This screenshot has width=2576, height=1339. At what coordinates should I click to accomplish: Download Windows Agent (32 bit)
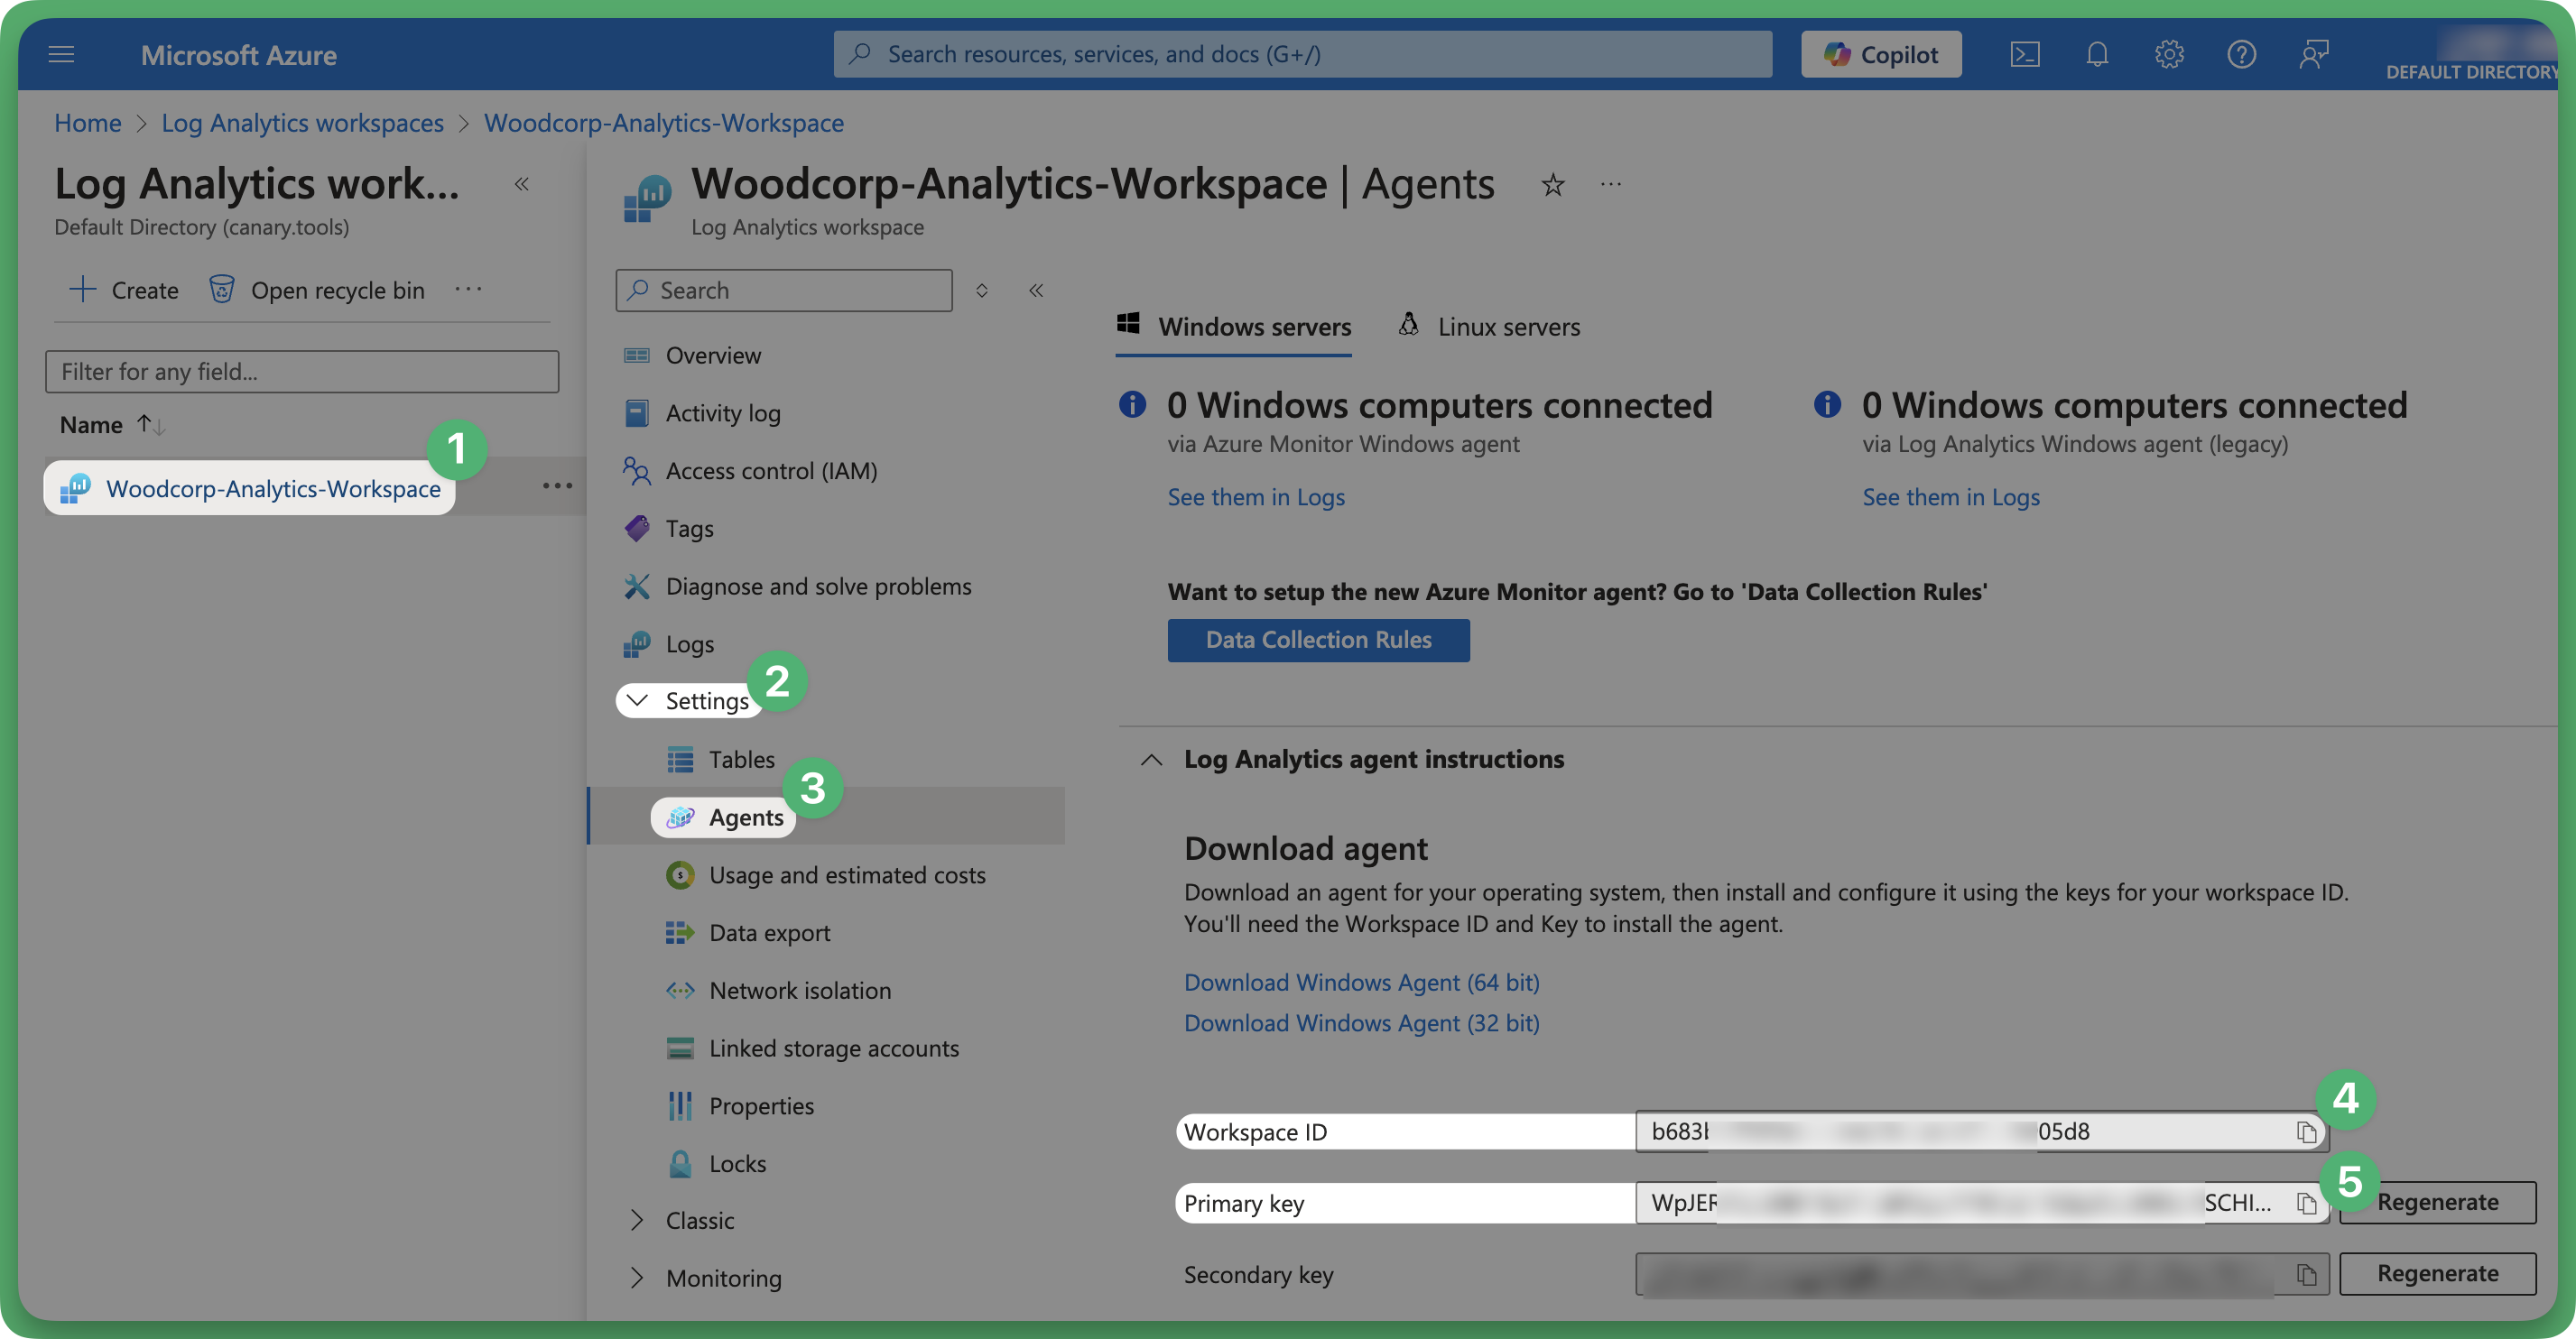[x=1362, y=1023]
